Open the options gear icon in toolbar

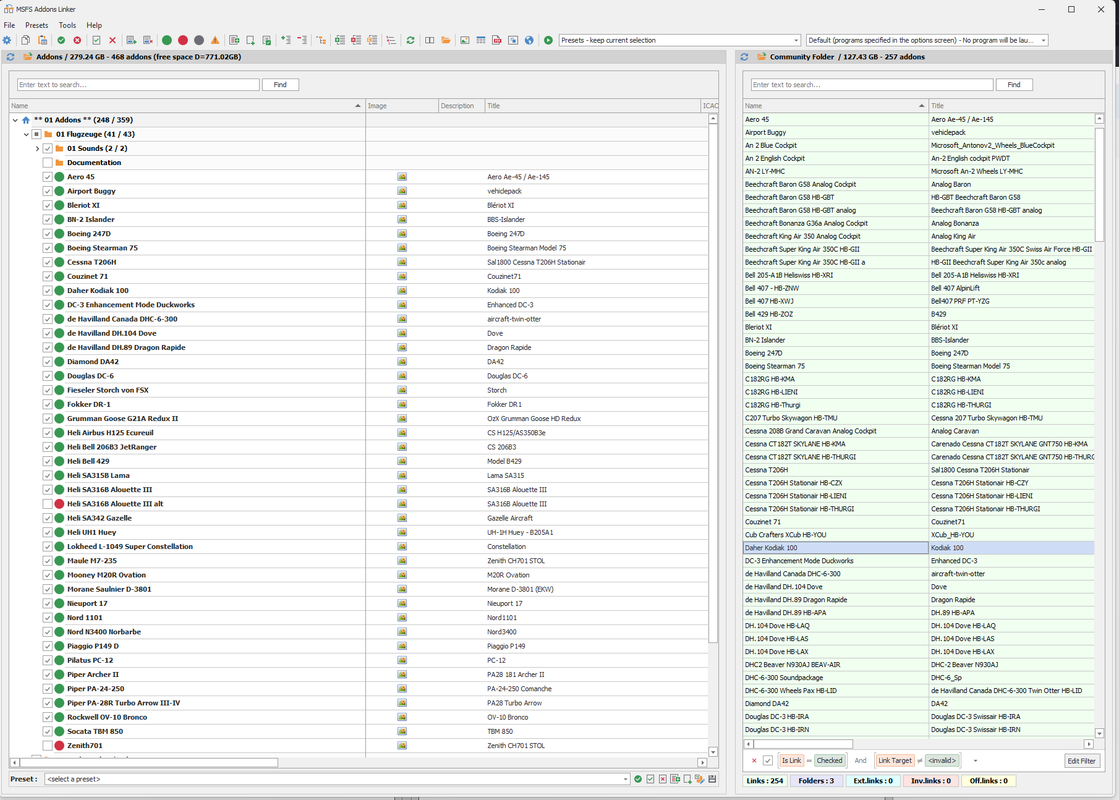[7, 41]
